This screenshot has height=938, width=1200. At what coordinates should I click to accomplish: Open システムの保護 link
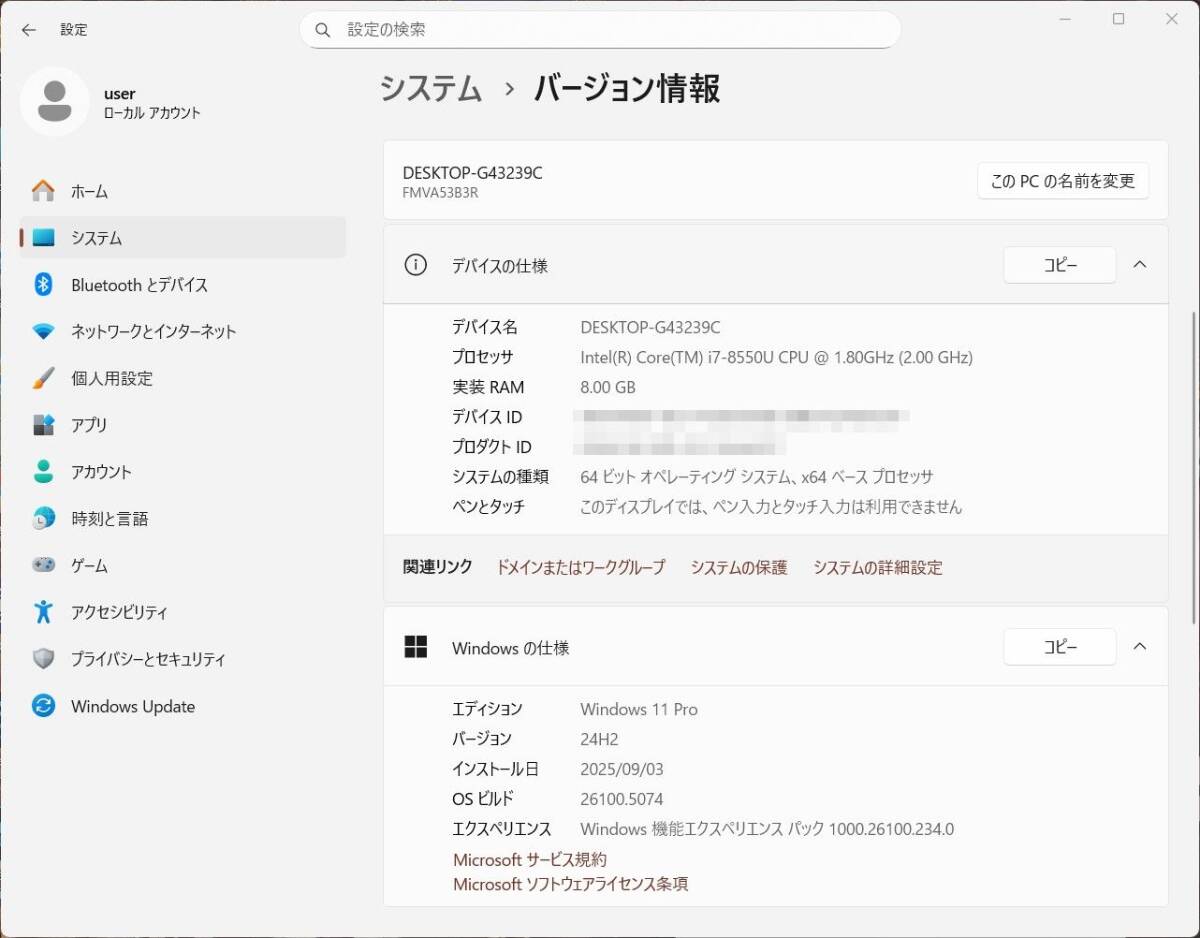[x=739, y=567]
